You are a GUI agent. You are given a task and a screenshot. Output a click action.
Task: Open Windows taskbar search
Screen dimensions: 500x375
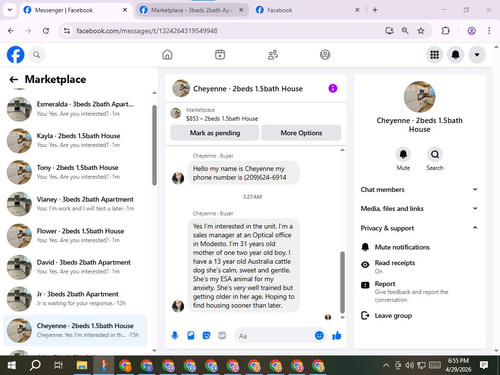(x=35, y=365)
